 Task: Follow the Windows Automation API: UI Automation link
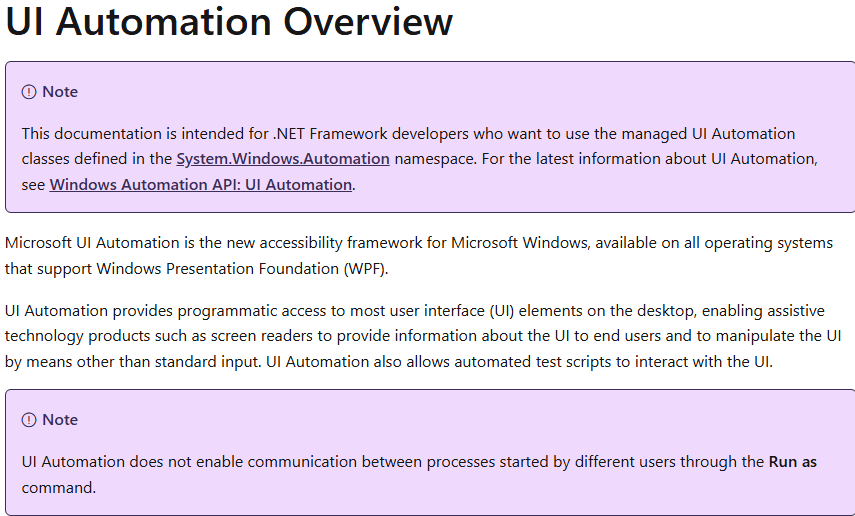pos(200,185)
